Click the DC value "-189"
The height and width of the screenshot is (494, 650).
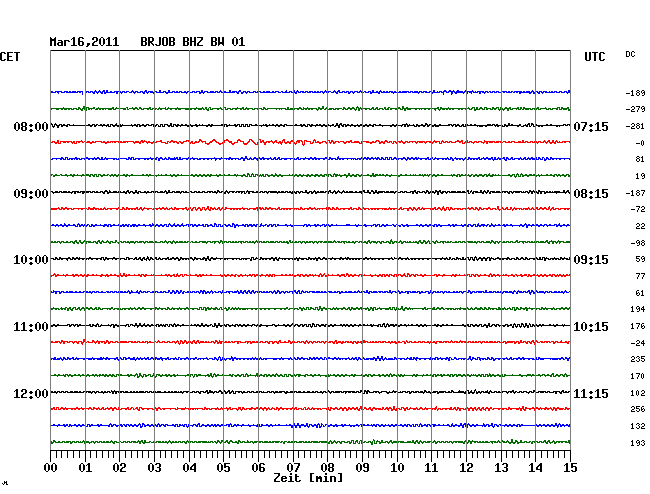point(635,93)
